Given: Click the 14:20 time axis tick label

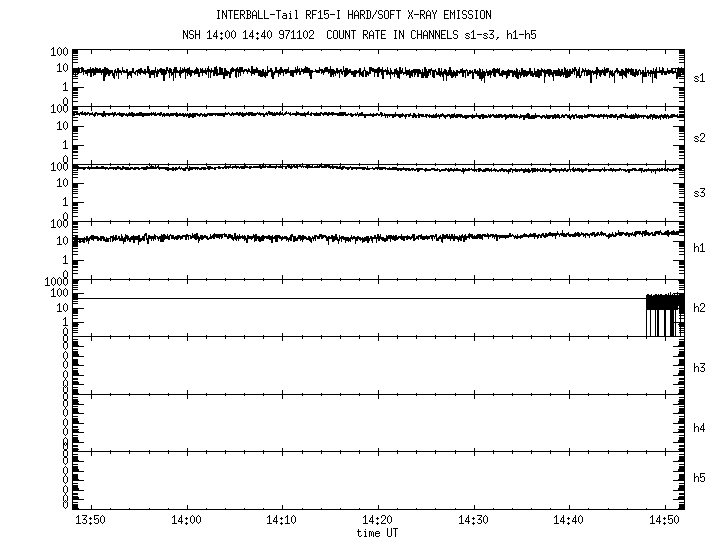Looking at the screenshot, I should click(378, 521).
